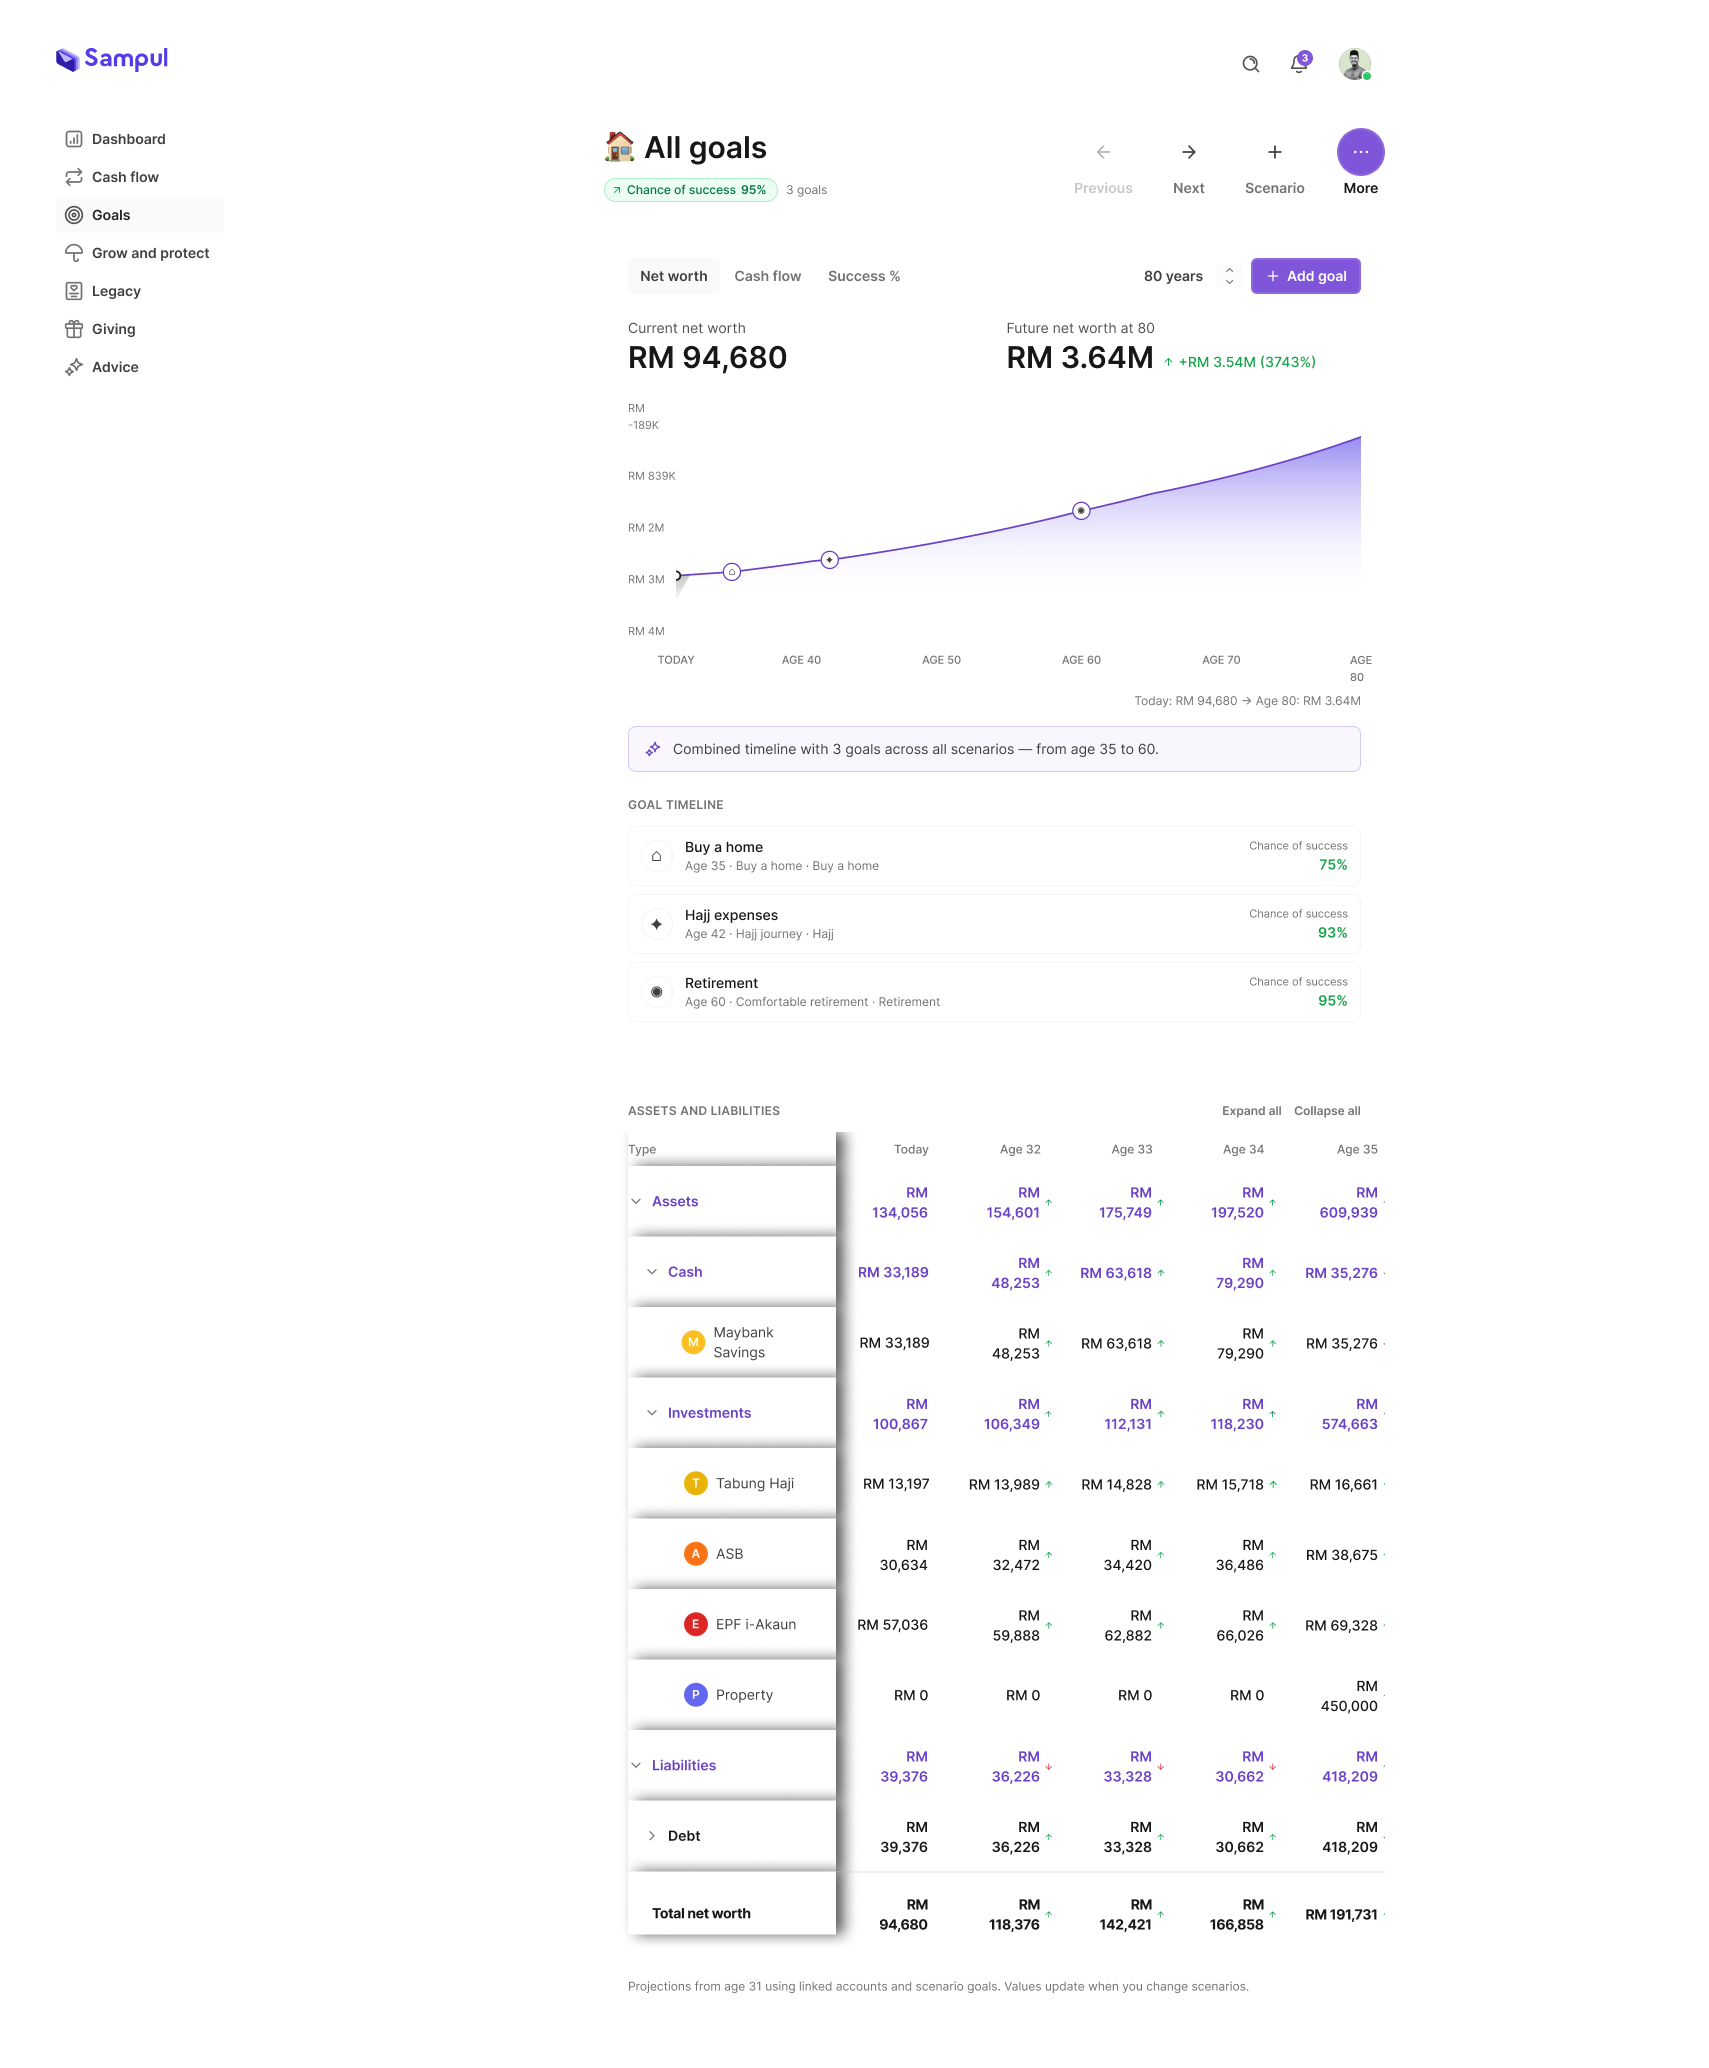Click Current net worth RM 94,680
Screen dimensions: 1709x2068
[x=708, y=357]
